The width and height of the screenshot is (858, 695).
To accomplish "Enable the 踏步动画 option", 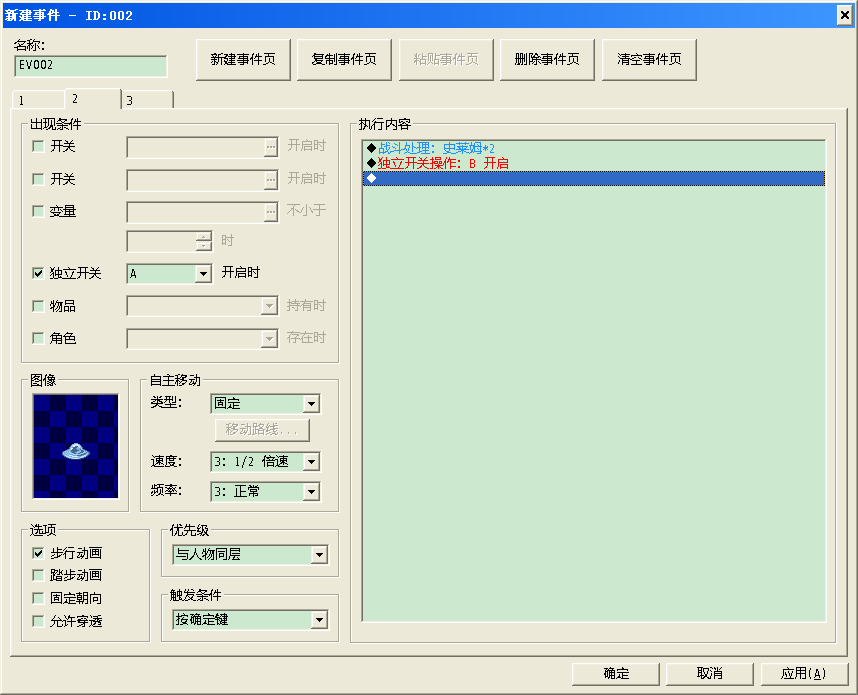I will (x=38, y=575).
